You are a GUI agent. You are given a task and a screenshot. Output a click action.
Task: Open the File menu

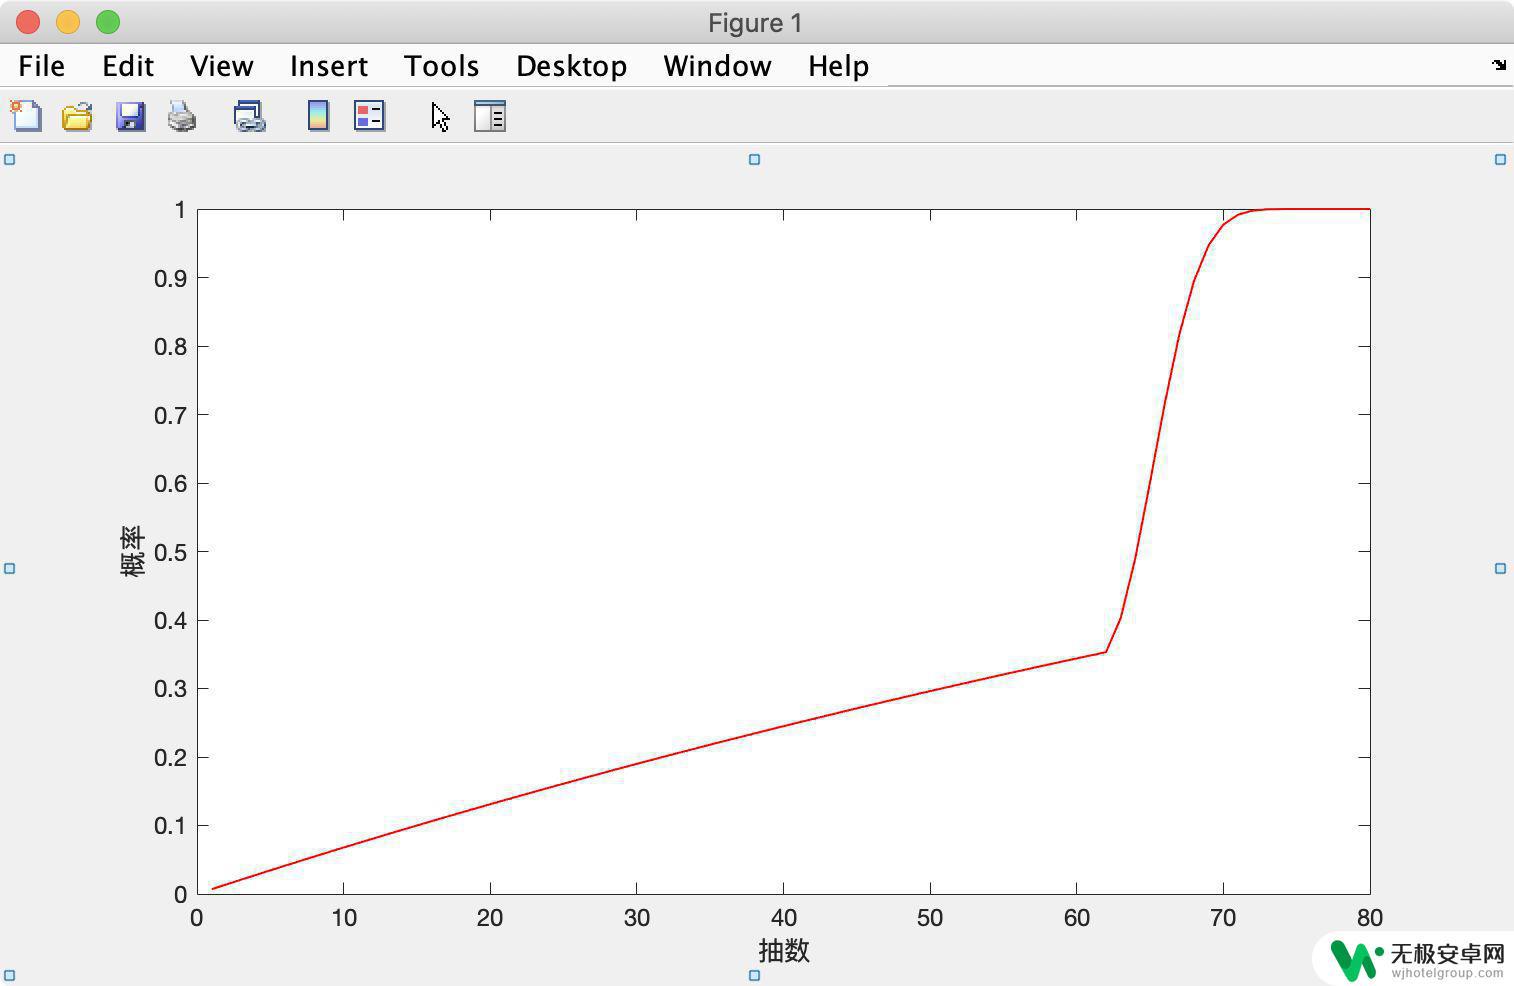point(42,66)
